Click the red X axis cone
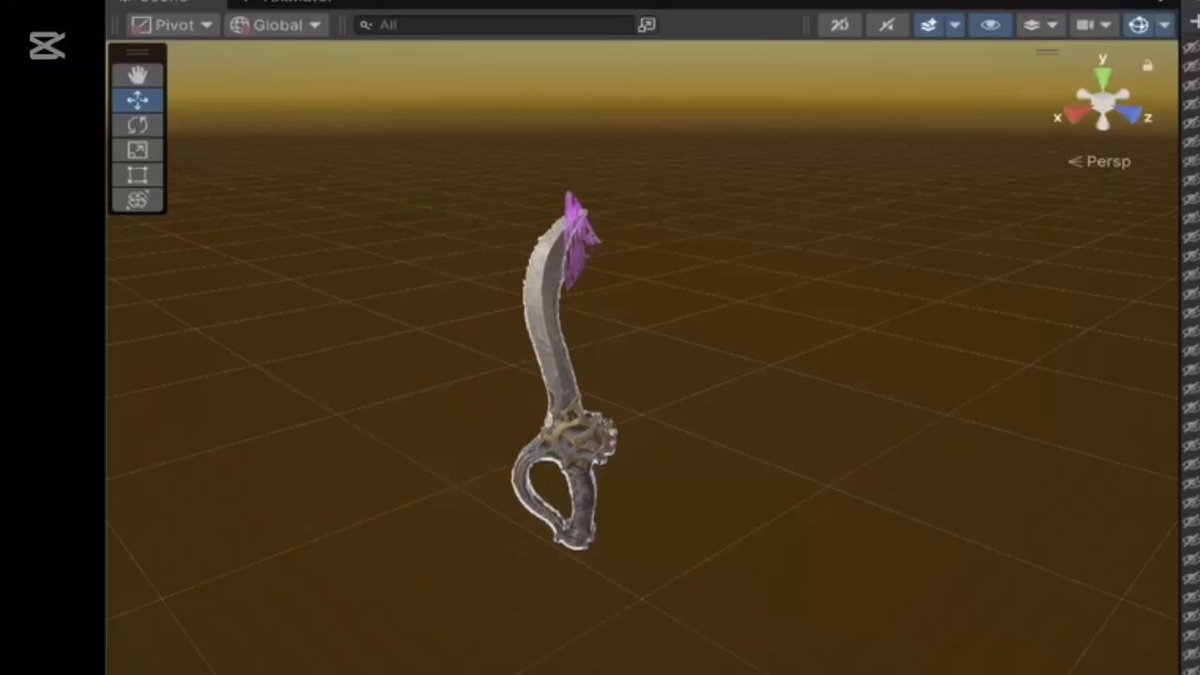Image resolution: width=1200 pixels, height=675 pixels. coord(1076,115)
